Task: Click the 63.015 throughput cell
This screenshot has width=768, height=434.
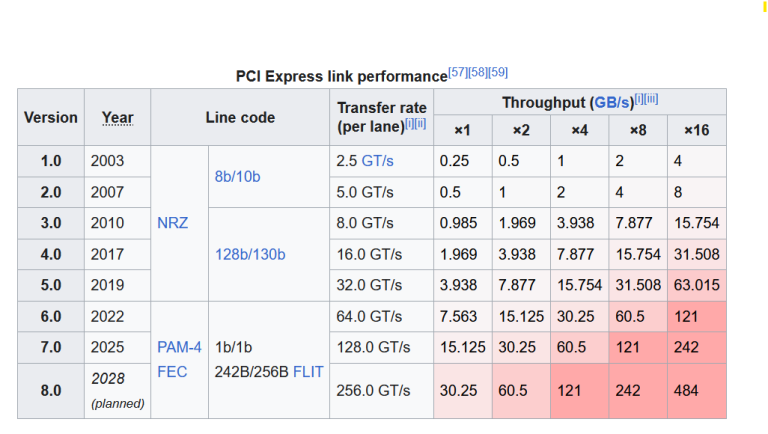Action: [697, 285]
